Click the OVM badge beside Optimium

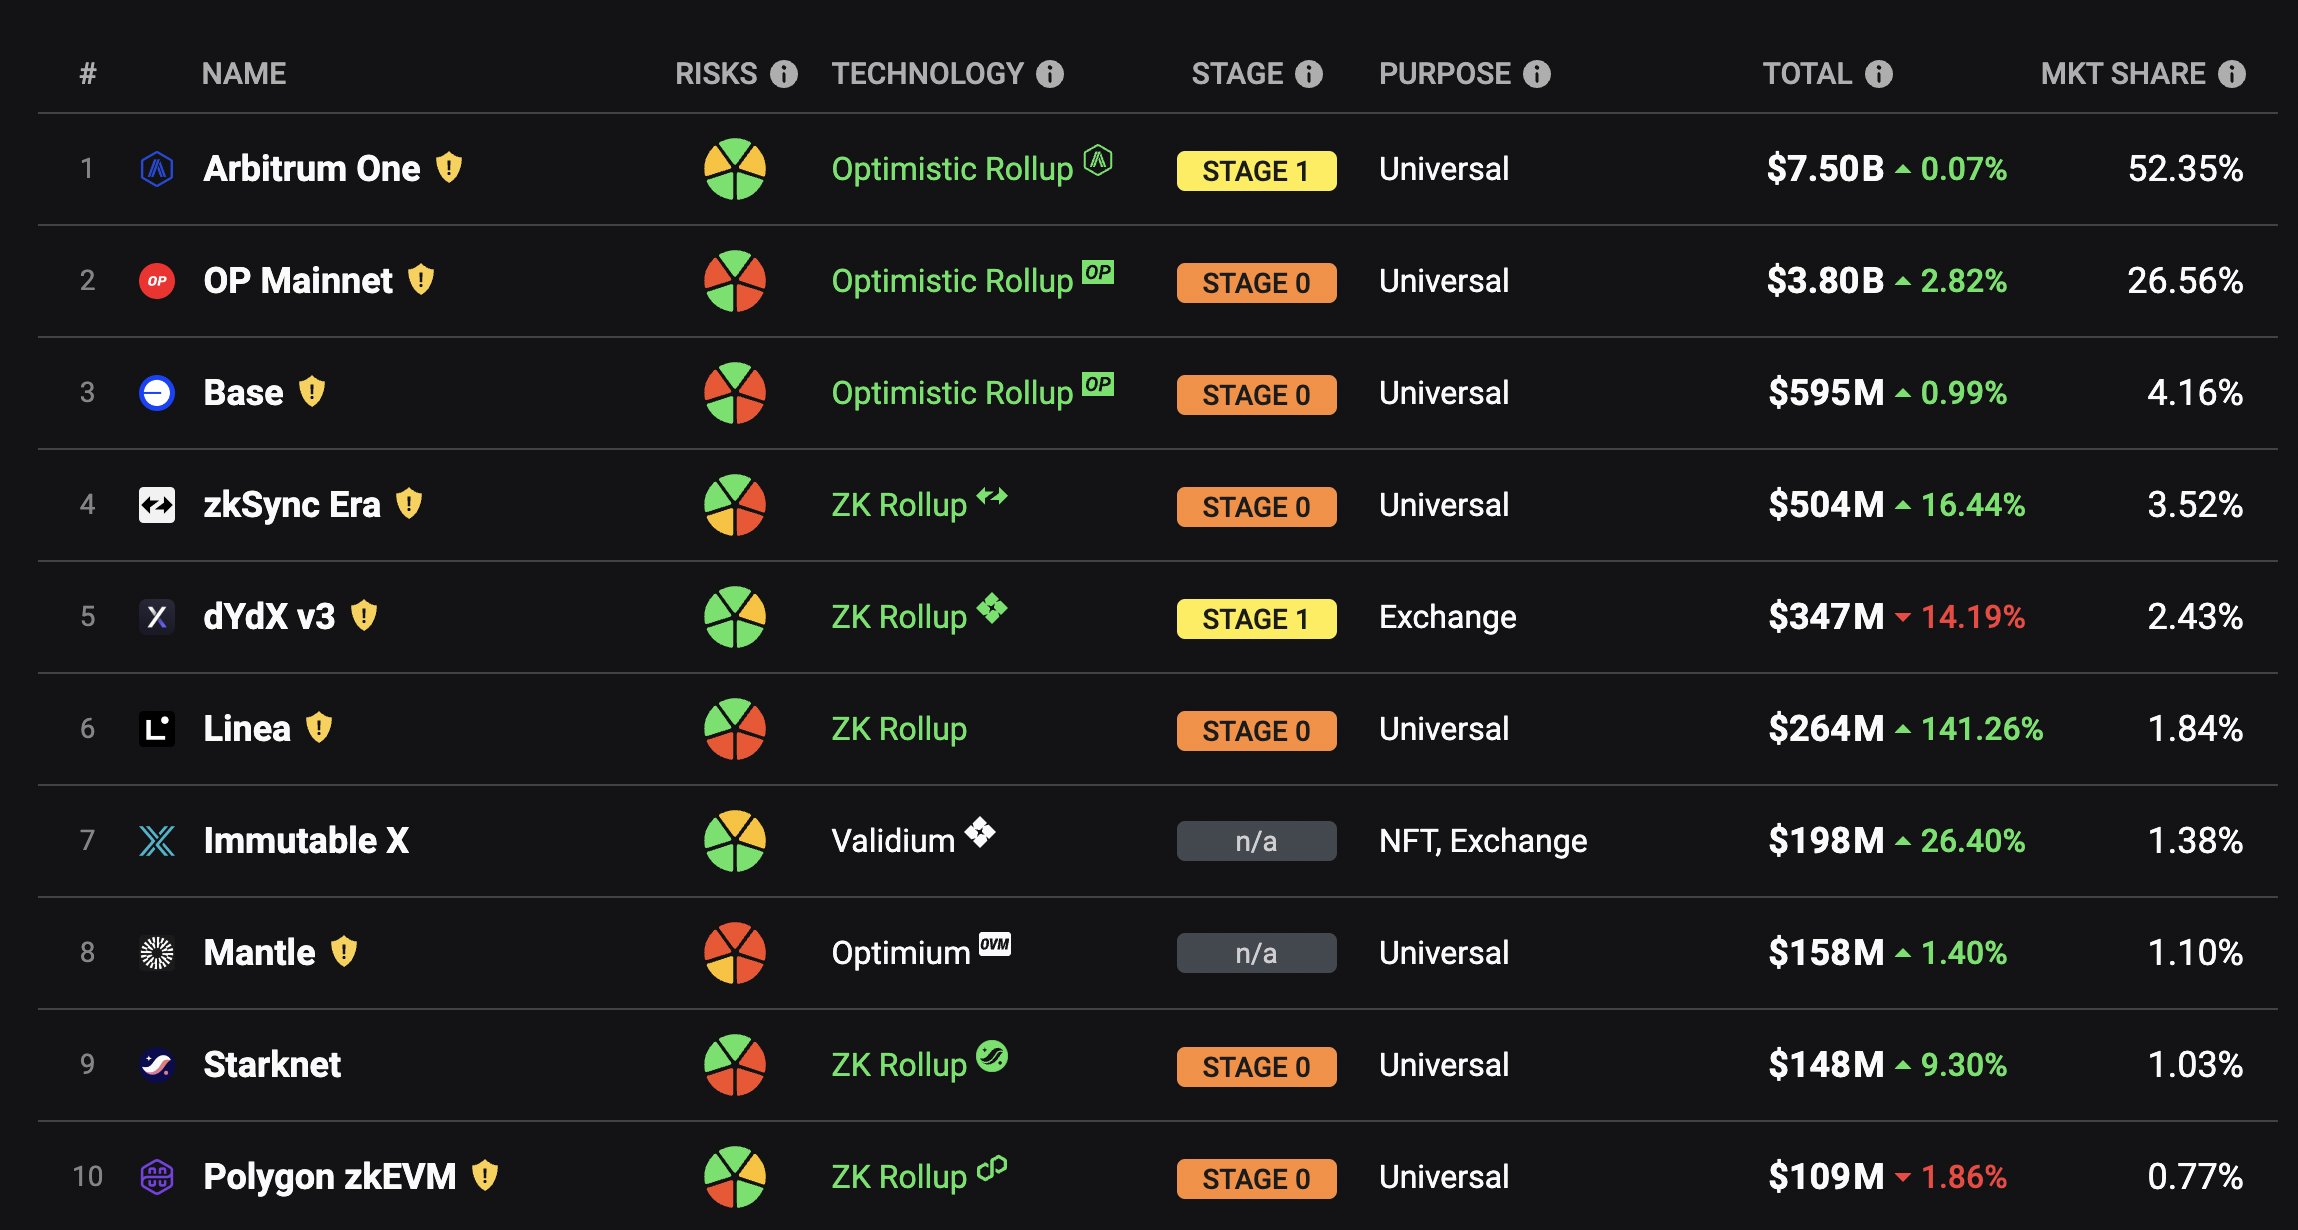click(995, 944)
